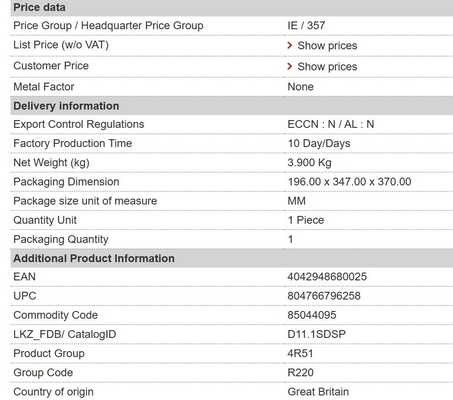Select commodity code 85044095
The height and width of the screenshot is (400, 453).
(x=312, y=315)
